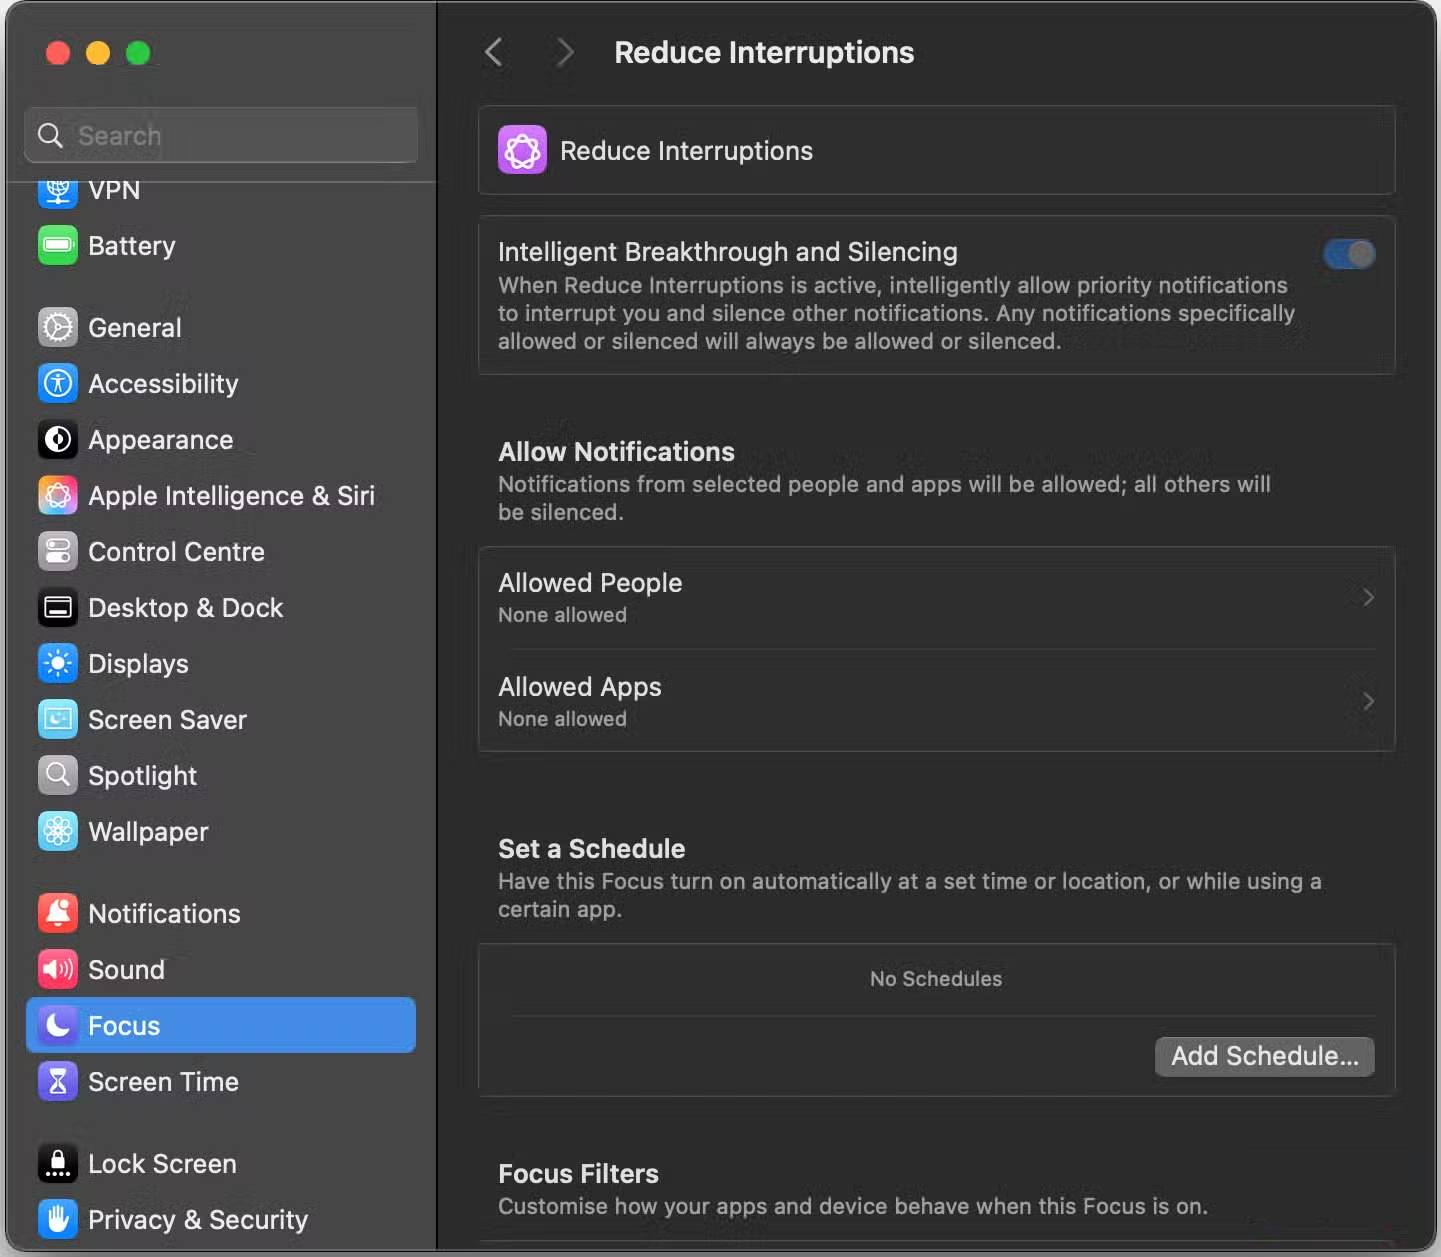This screenshot has height=1257, width=1441.
Task: Click the Apple Intelligence & Siri icon
Action: [x=58, y=495]
